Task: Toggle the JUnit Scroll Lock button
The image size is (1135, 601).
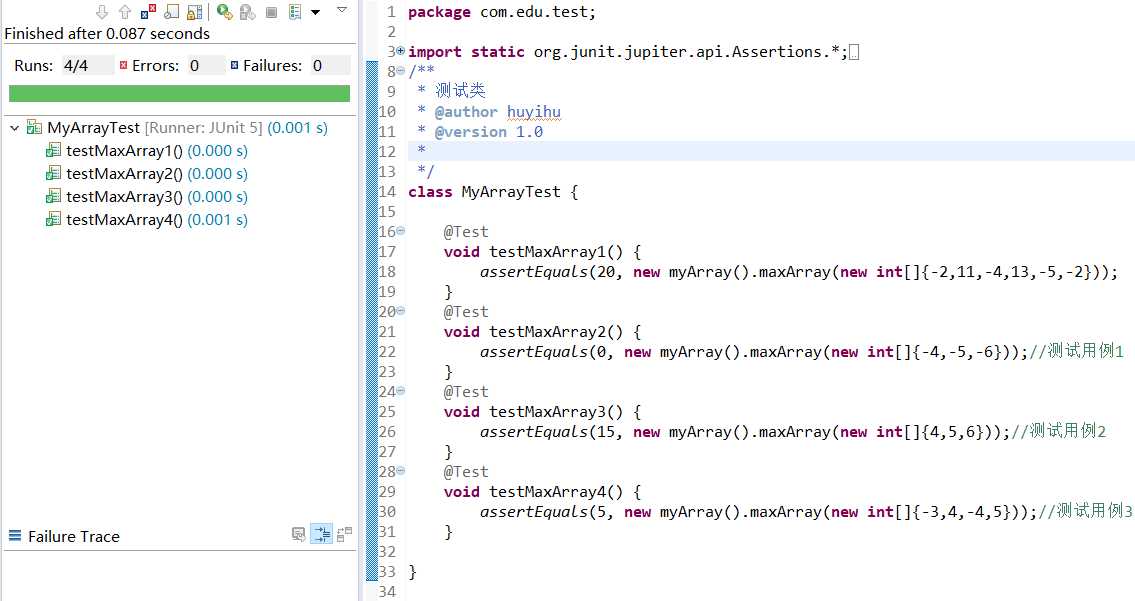Action: (x=195, y=12)
